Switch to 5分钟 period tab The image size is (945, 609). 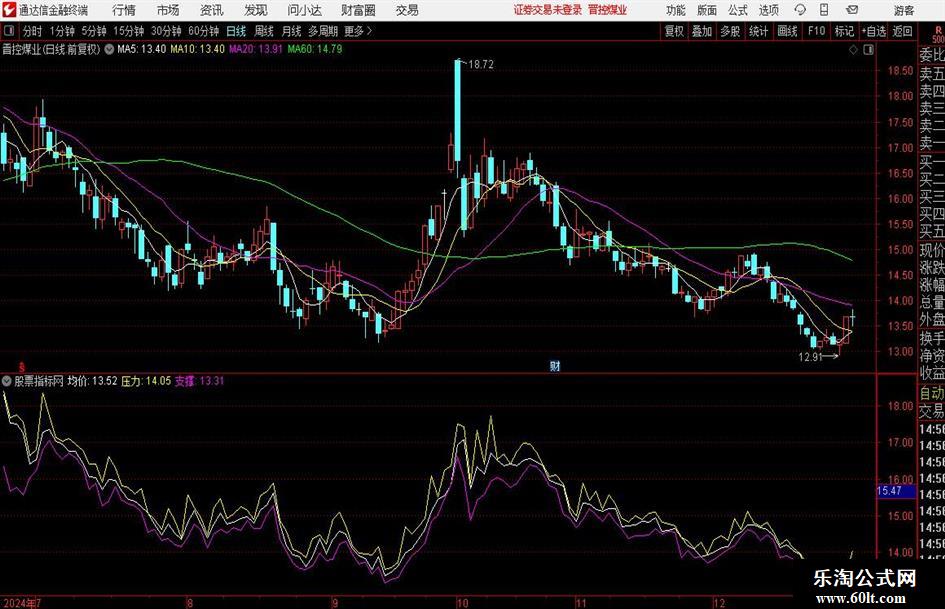pos(93,31)
